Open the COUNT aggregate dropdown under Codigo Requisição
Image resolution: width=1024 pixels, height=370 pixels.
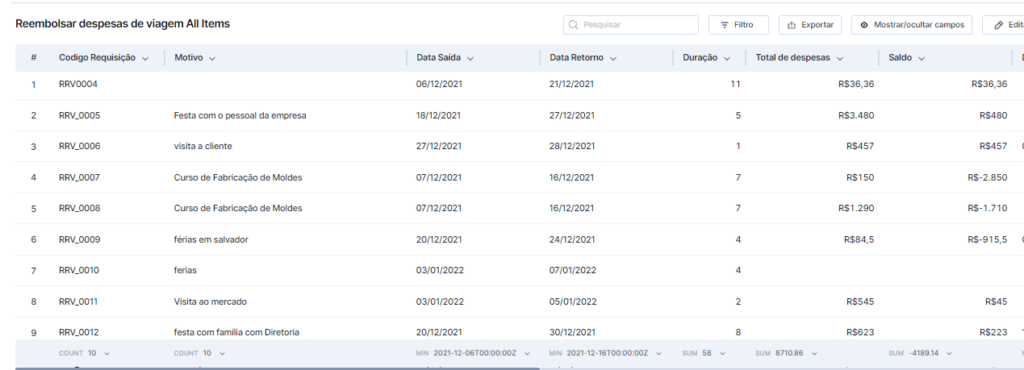click(107, 353)
